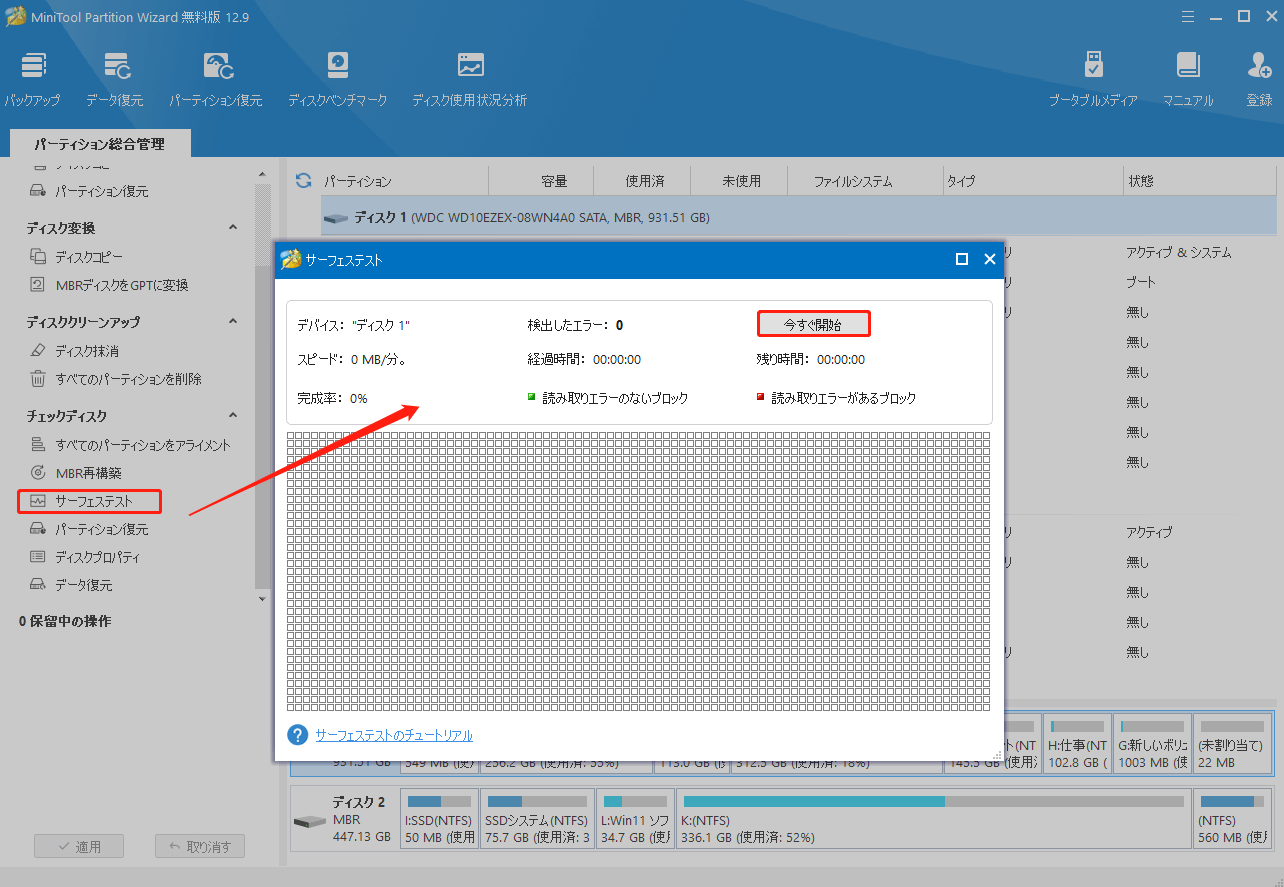Open データ復元 in the top toolbar
The height and width of the screenshot is (887, 1284).
[x=114, y=79]
